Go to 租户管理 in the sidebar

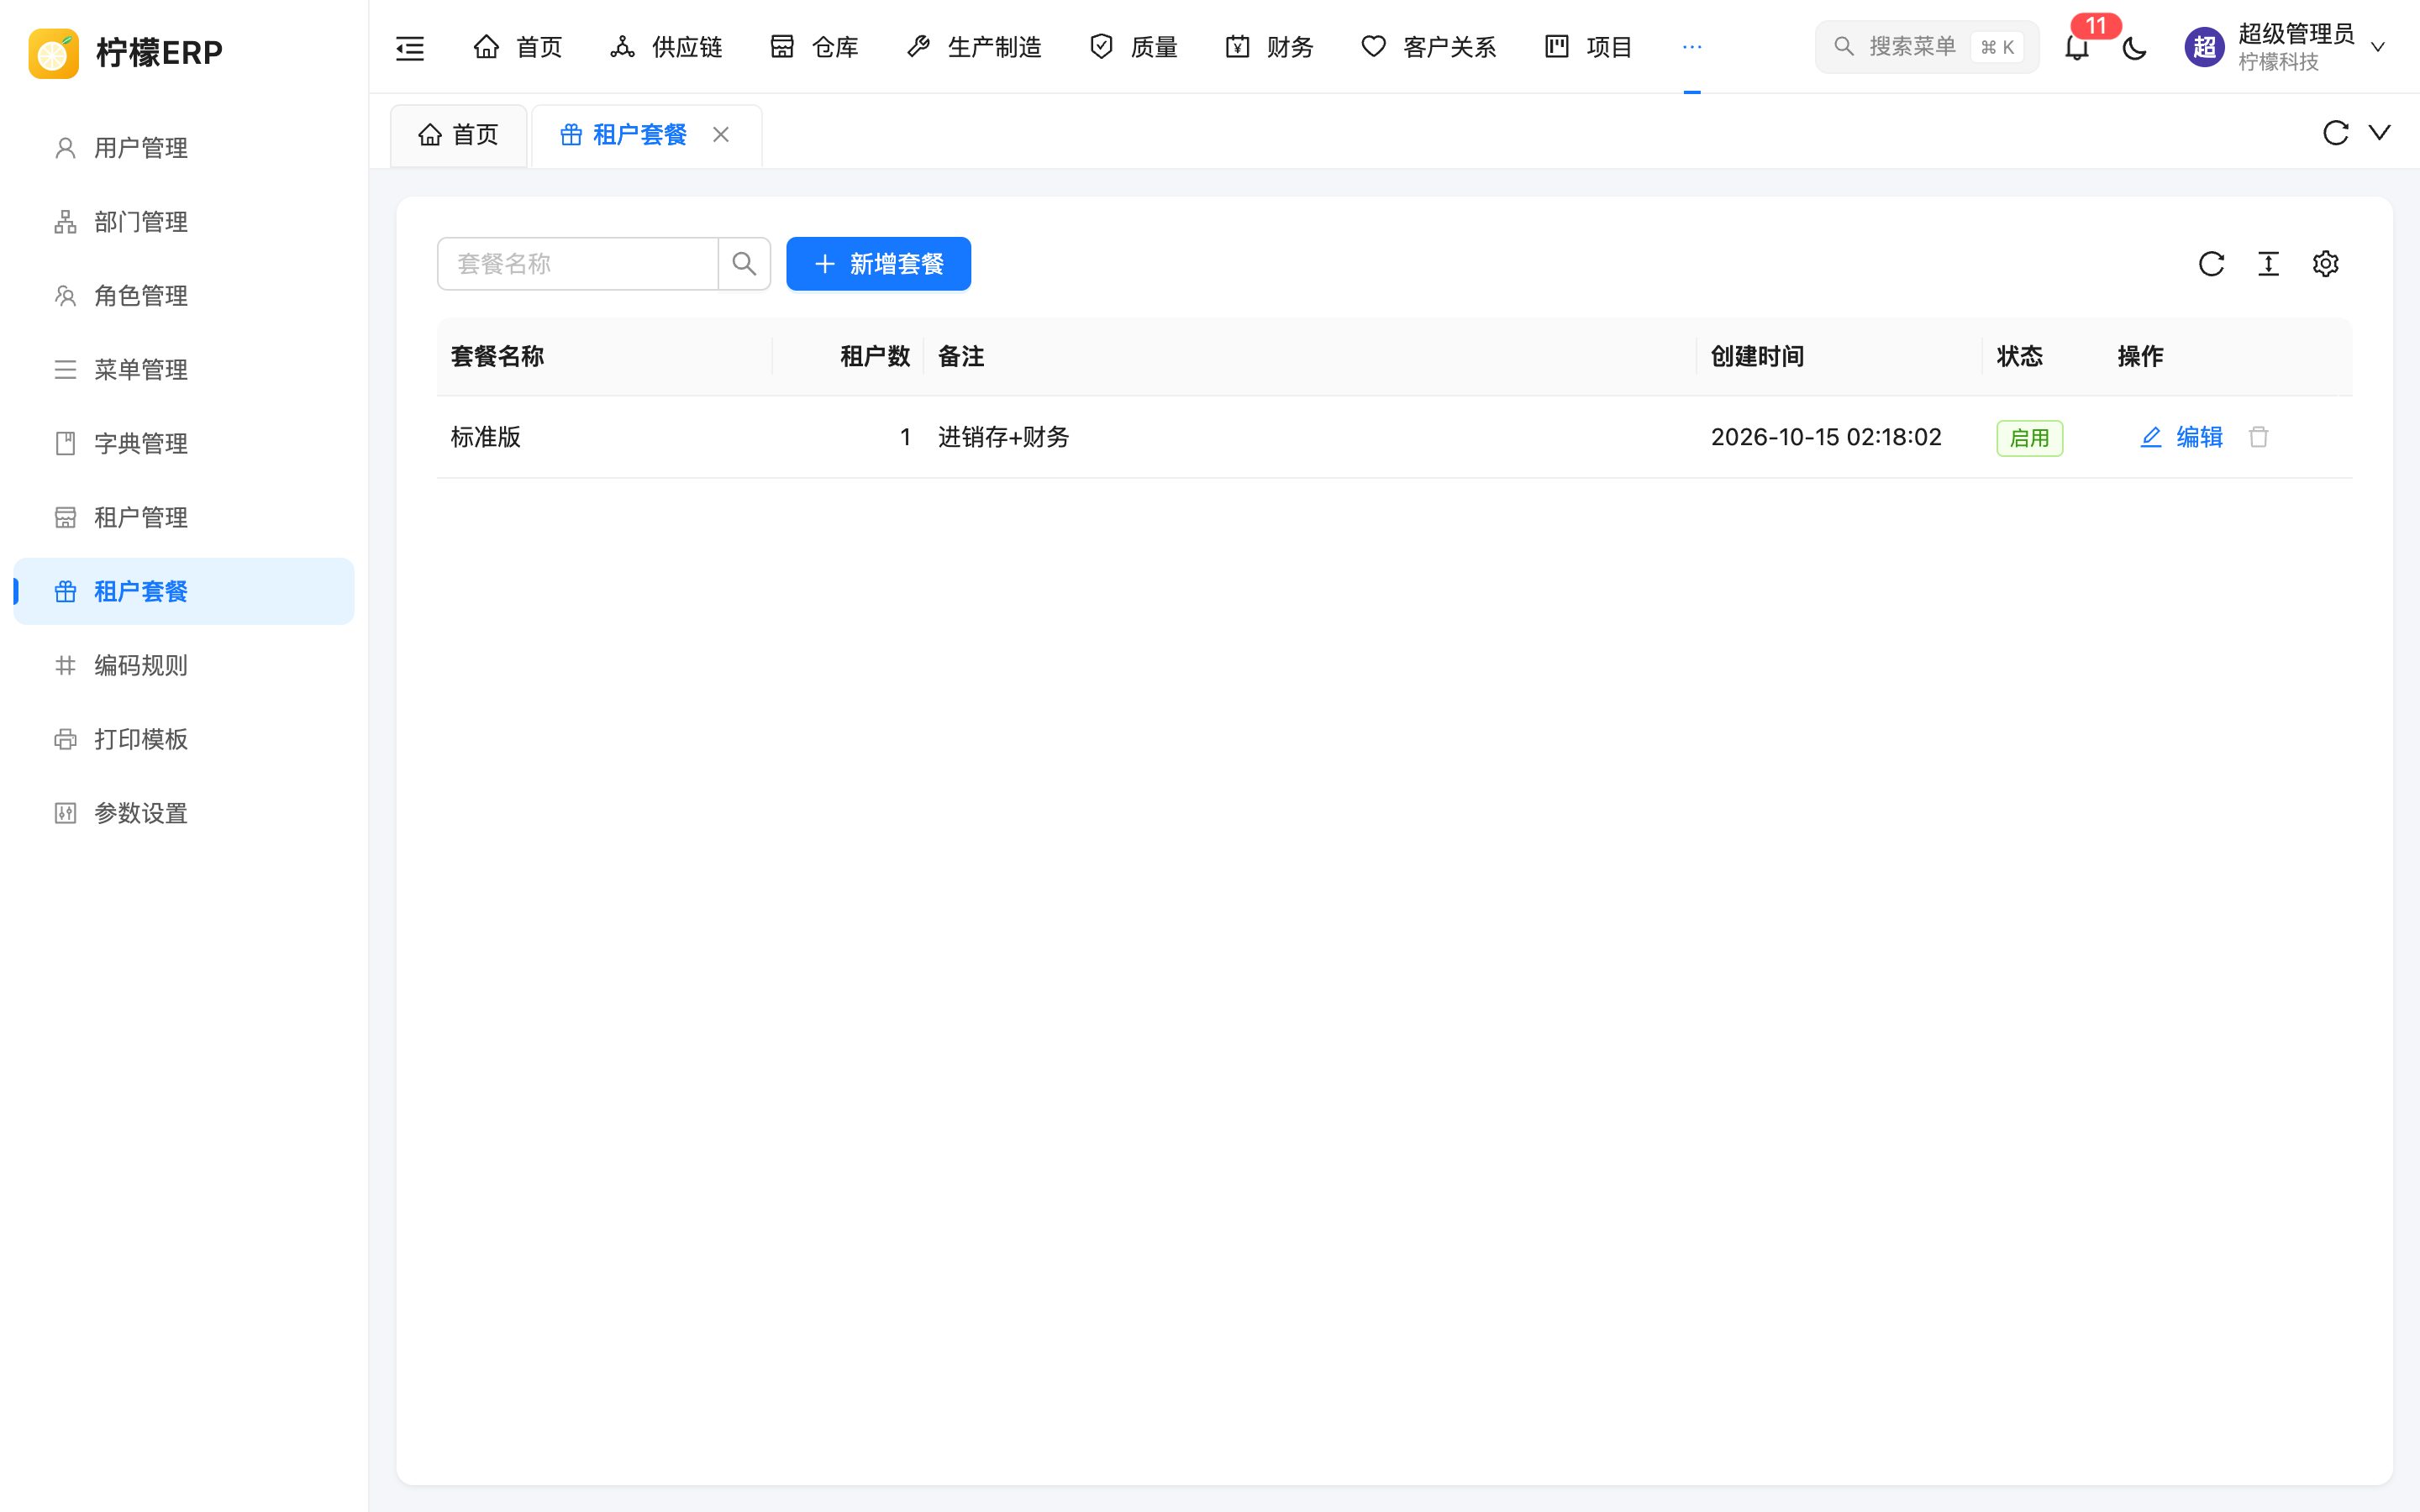click(x=184, y=518)
